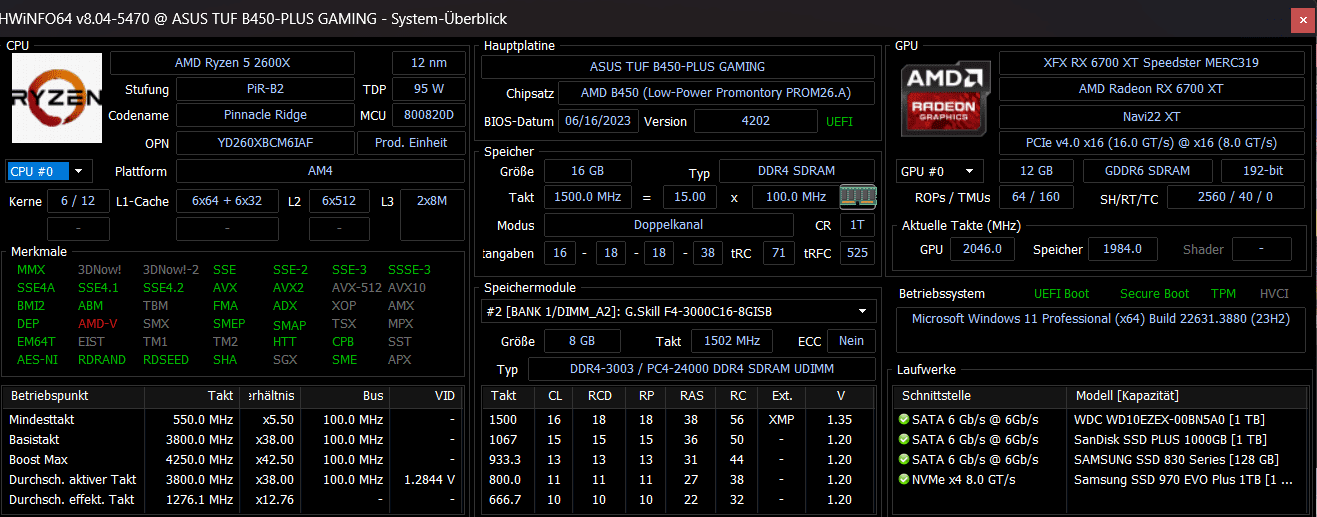This screenshot has height=517, width=1317.
Task: Click the 1500.0 MHz memory clock field
Action: tap(587, 197)
